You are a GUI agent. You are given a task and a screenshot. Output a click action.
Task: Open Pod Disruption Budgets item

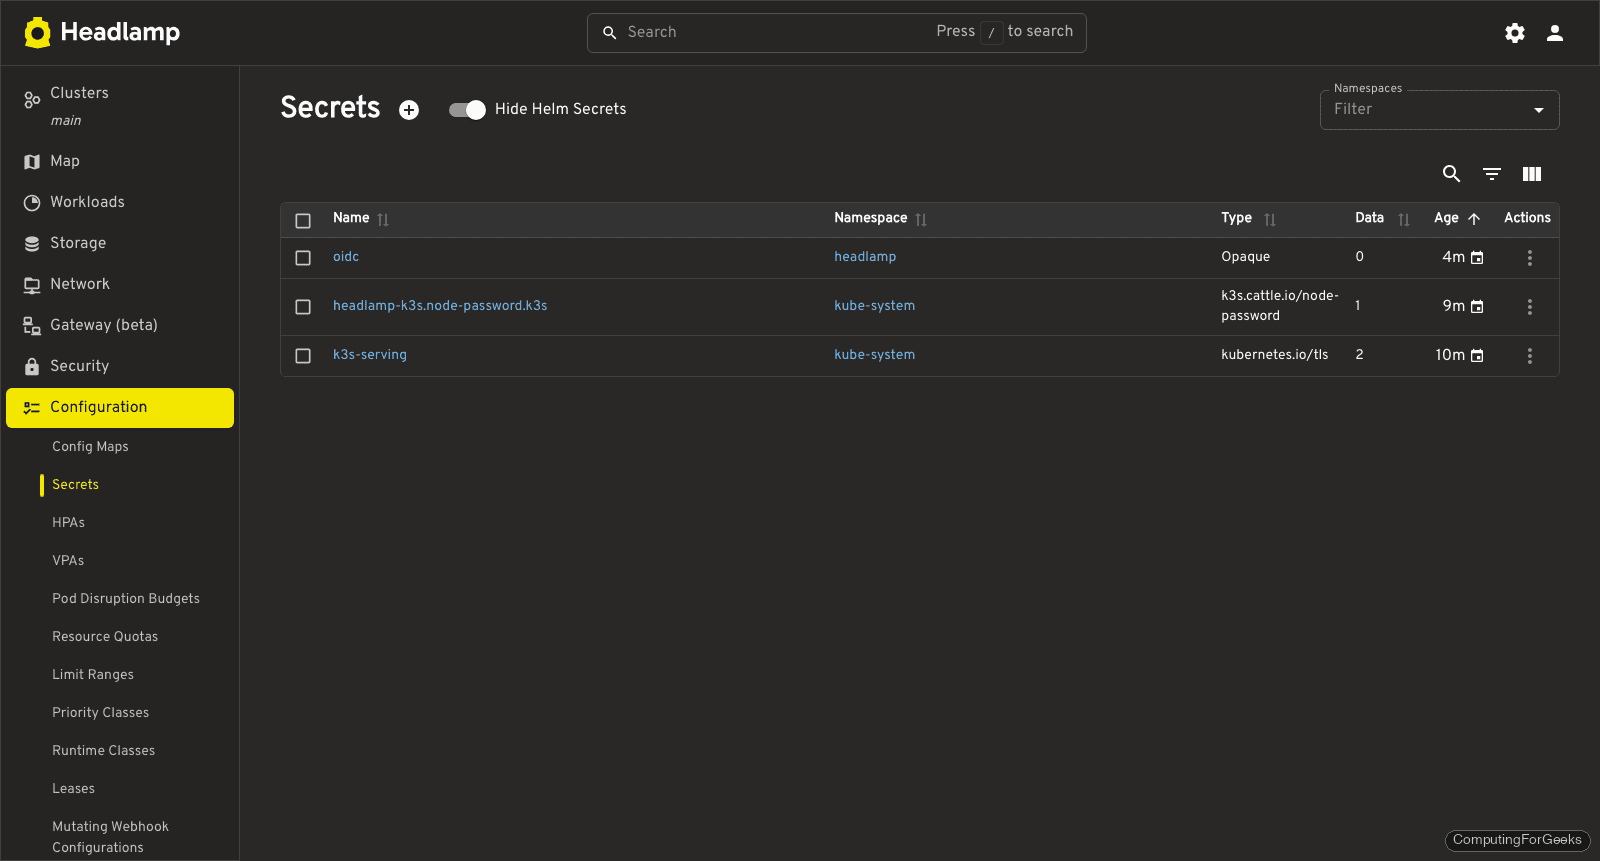[126, 599]
